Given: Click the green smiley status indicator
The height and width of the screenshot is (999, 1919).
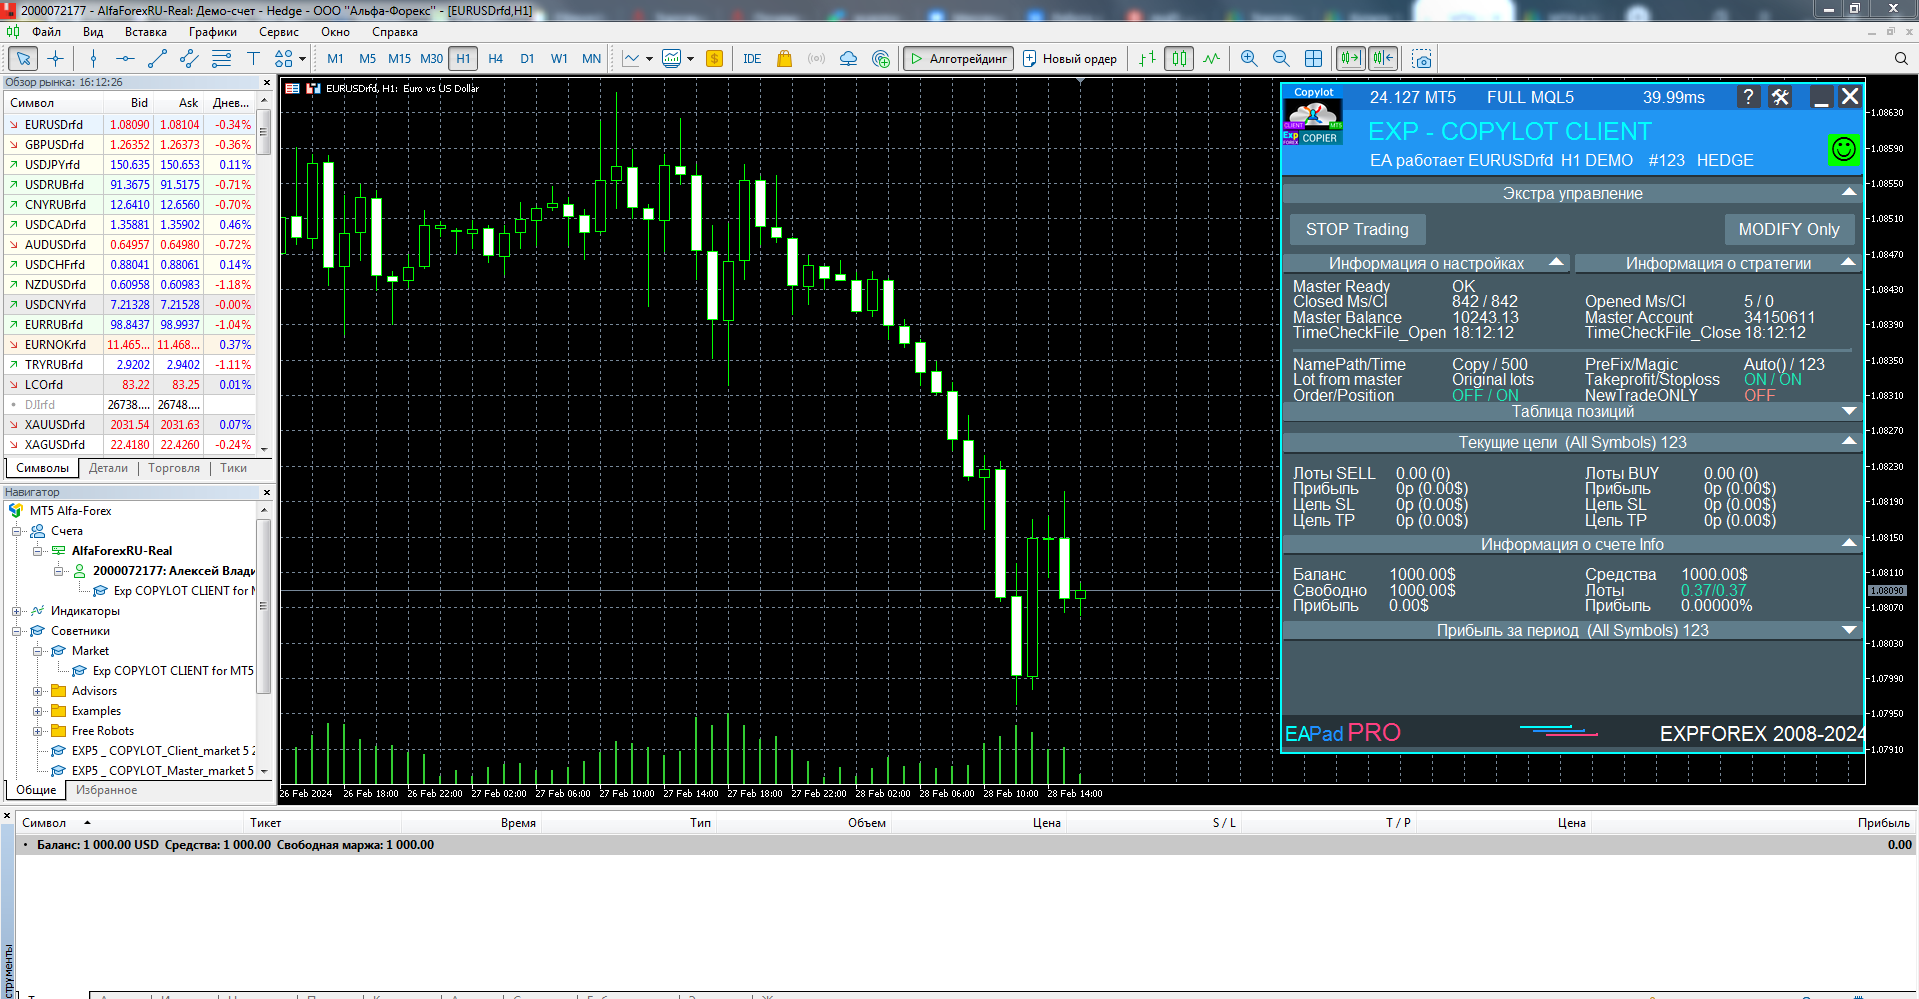Looking at the screenshot, I should (x=1843, y=150).
